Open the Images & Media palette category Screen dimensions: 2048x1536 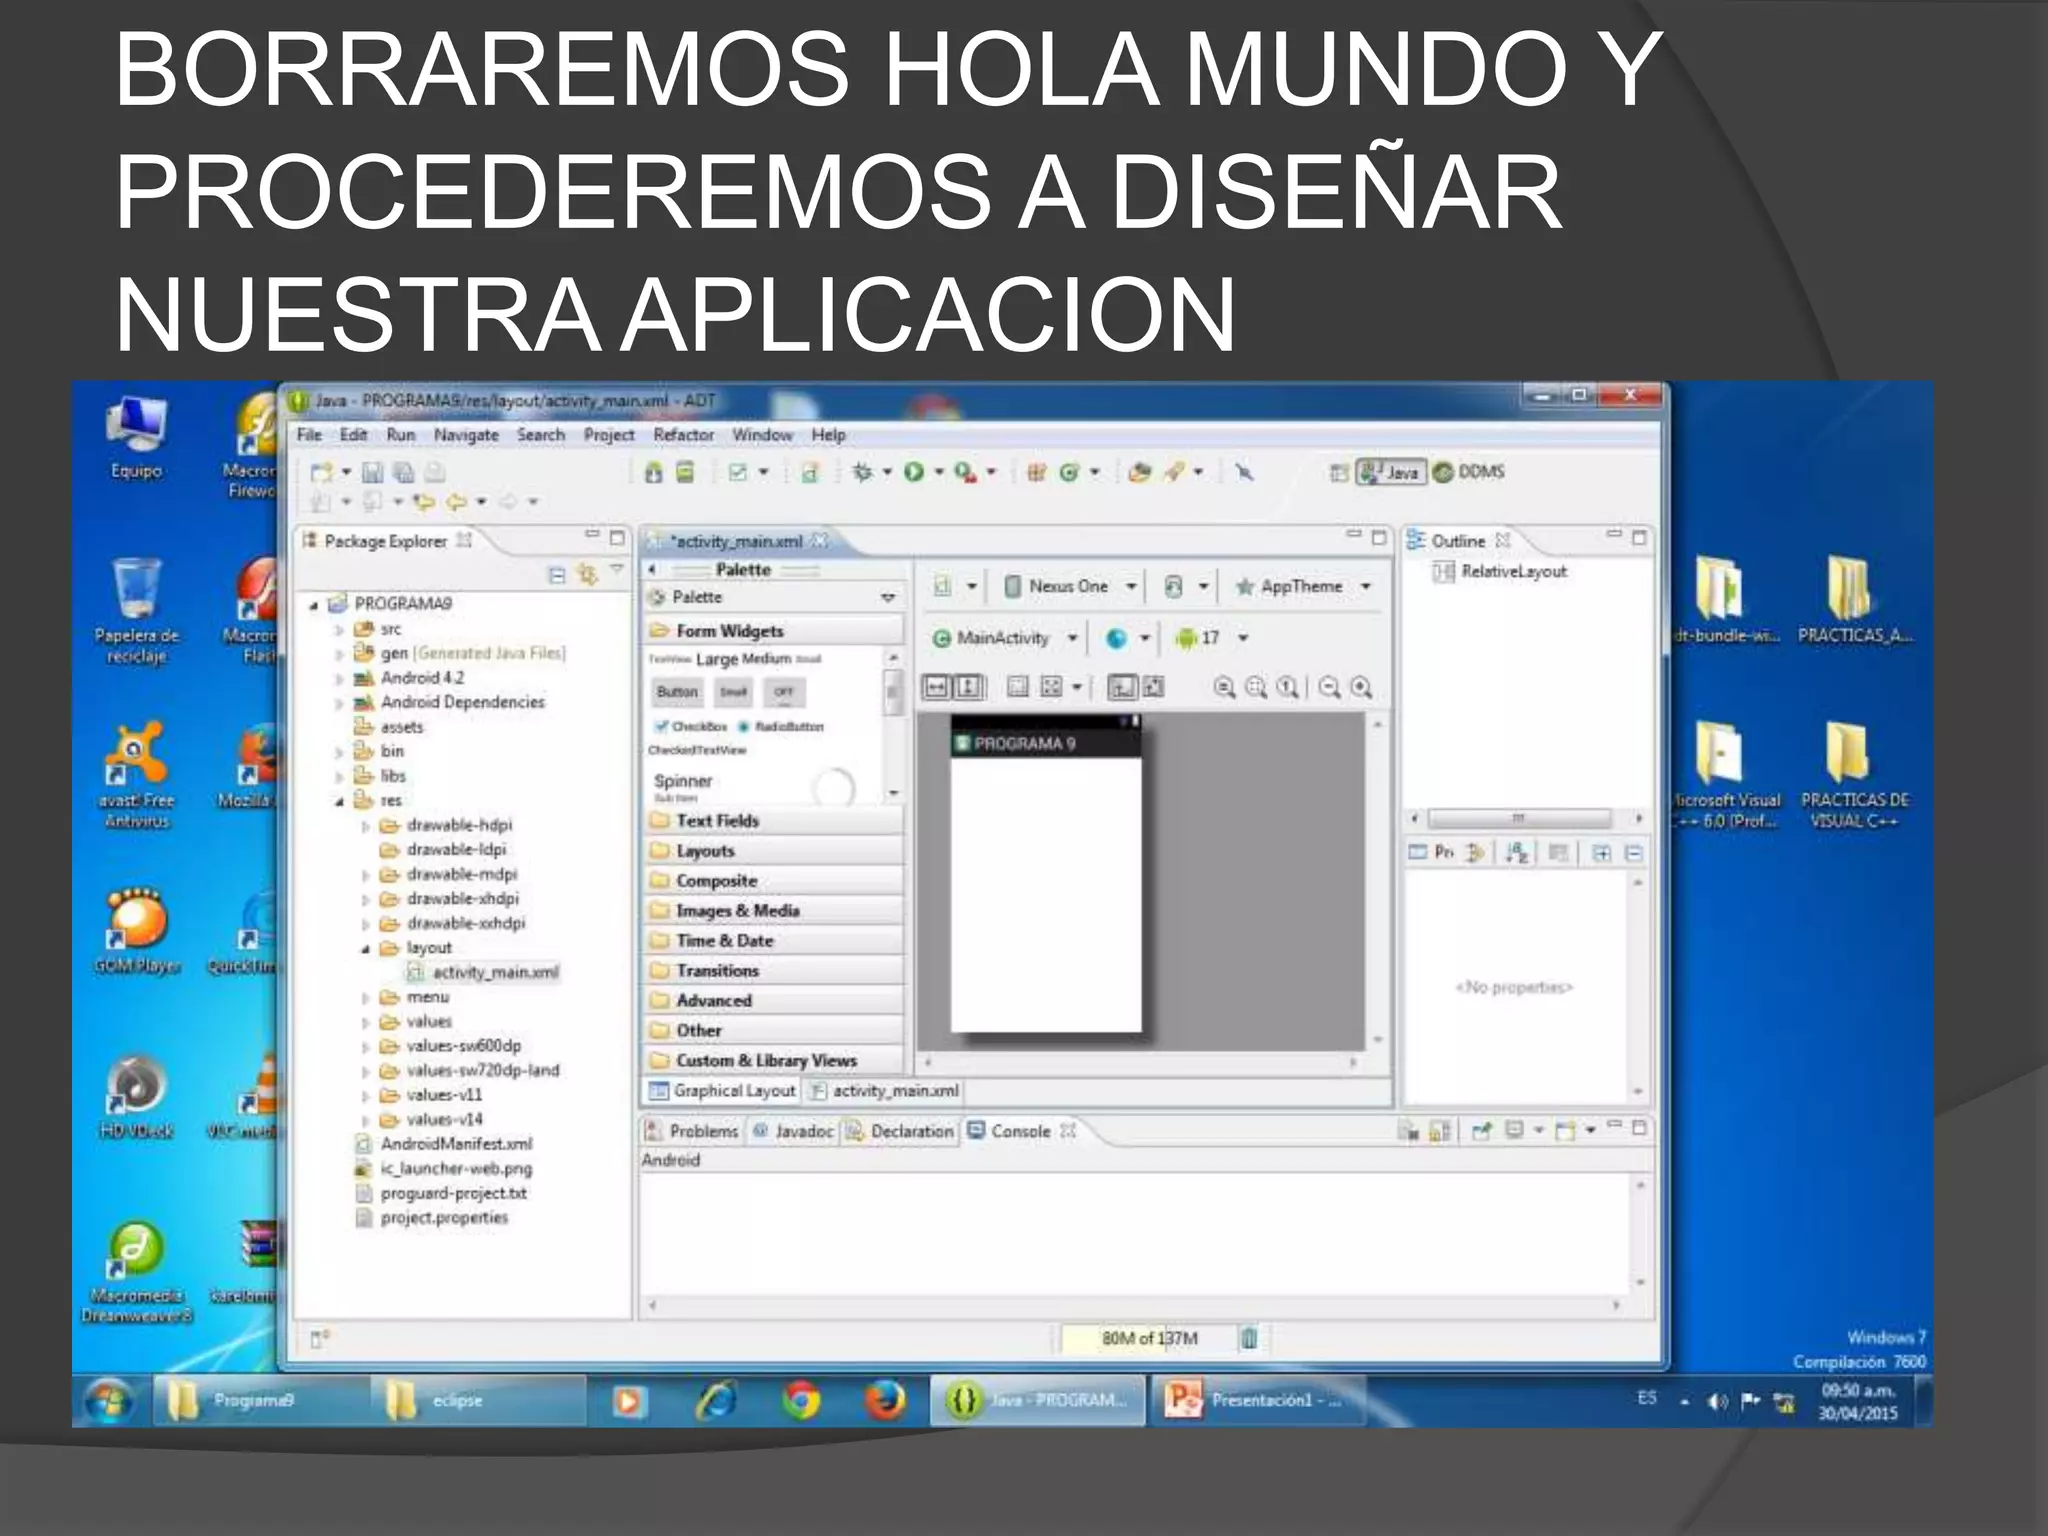[775, 911]
